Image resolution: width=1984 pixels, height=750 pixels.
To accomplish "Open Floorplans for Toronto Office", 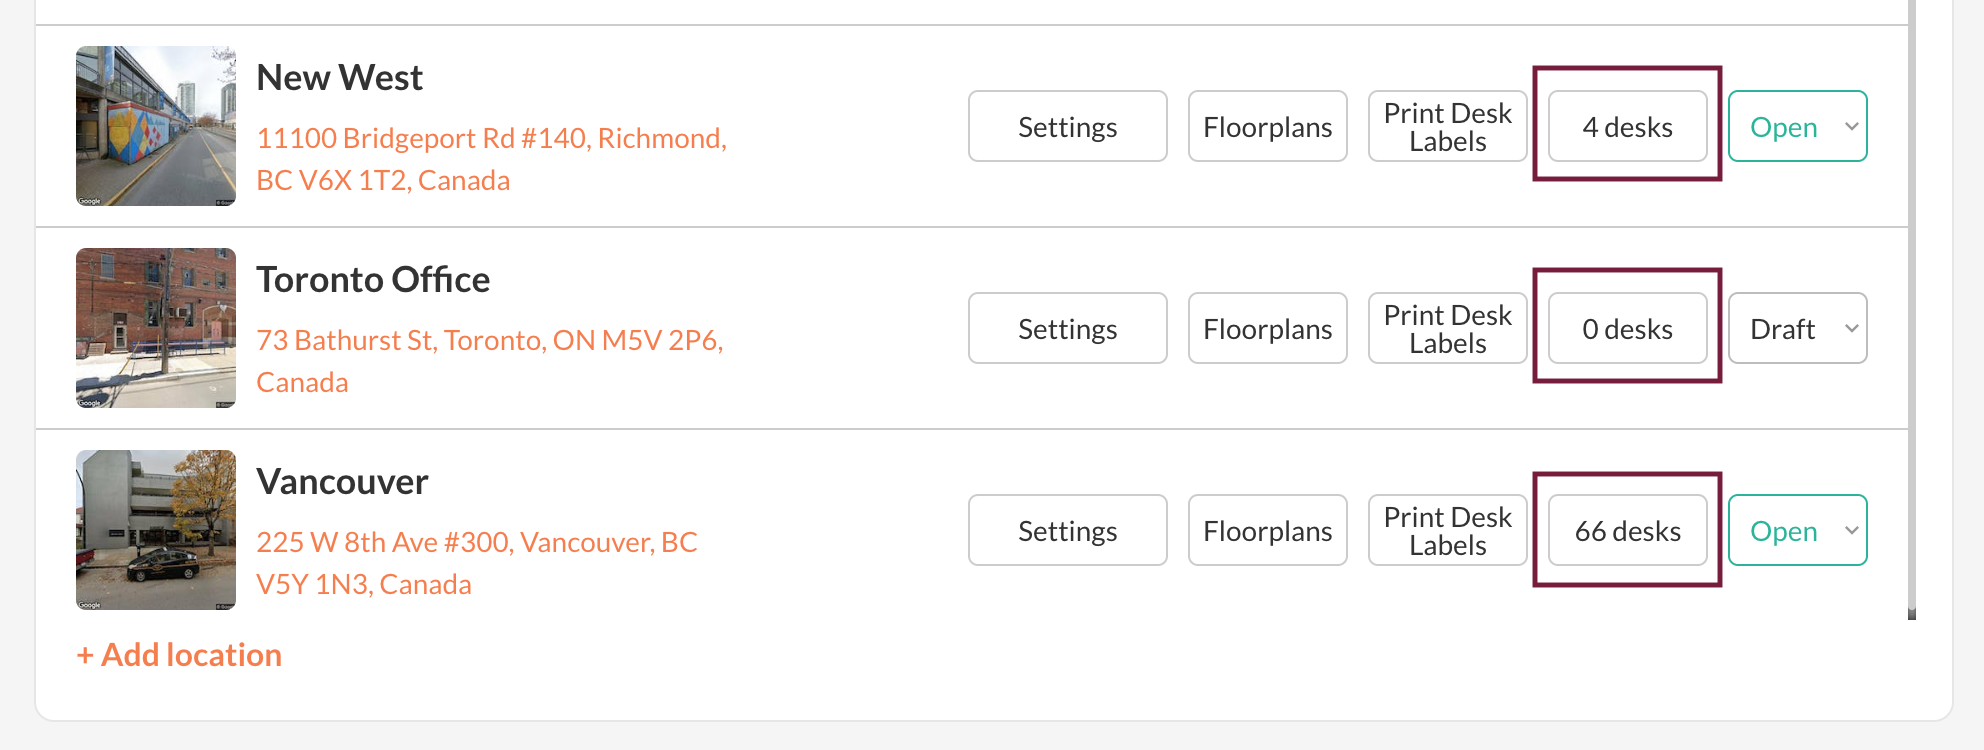I will coord(1267,329).
